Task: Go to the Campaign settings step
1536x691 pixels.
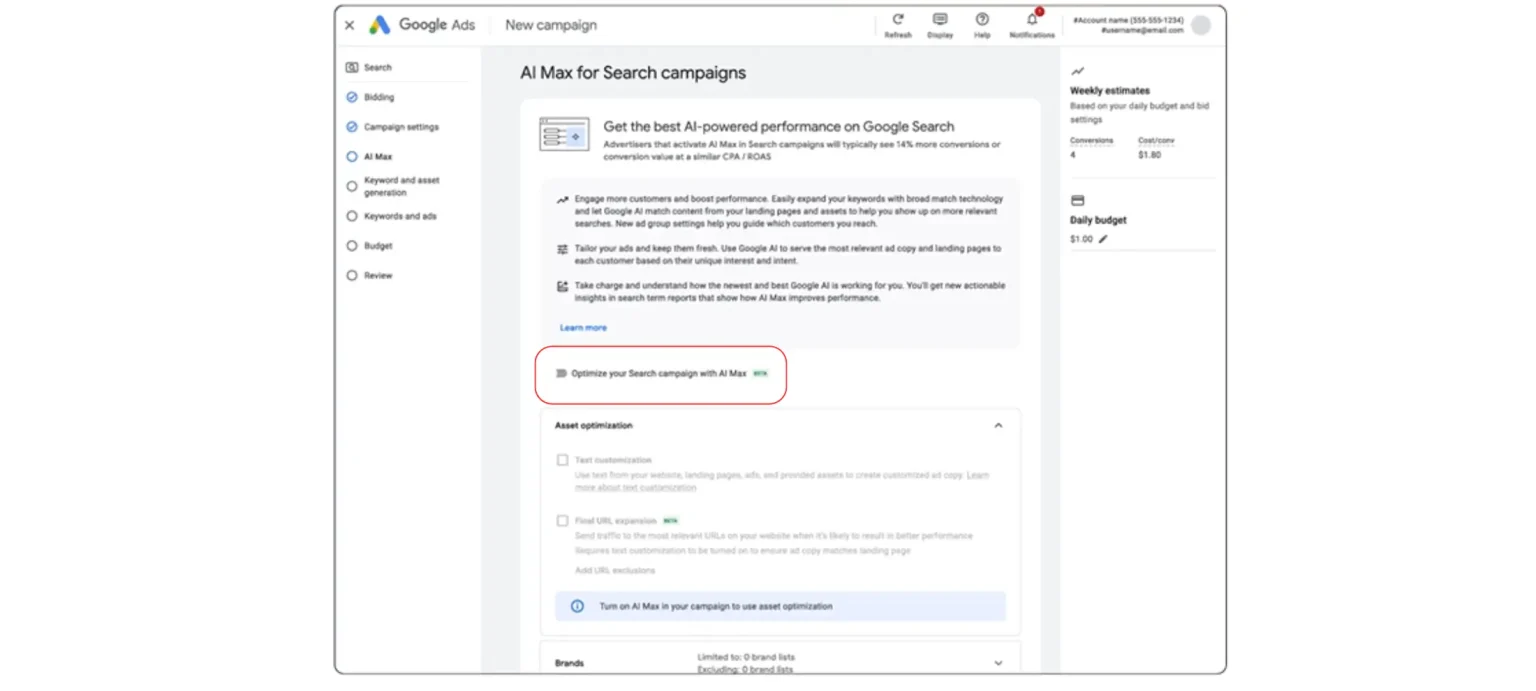Action: (400, 128)
